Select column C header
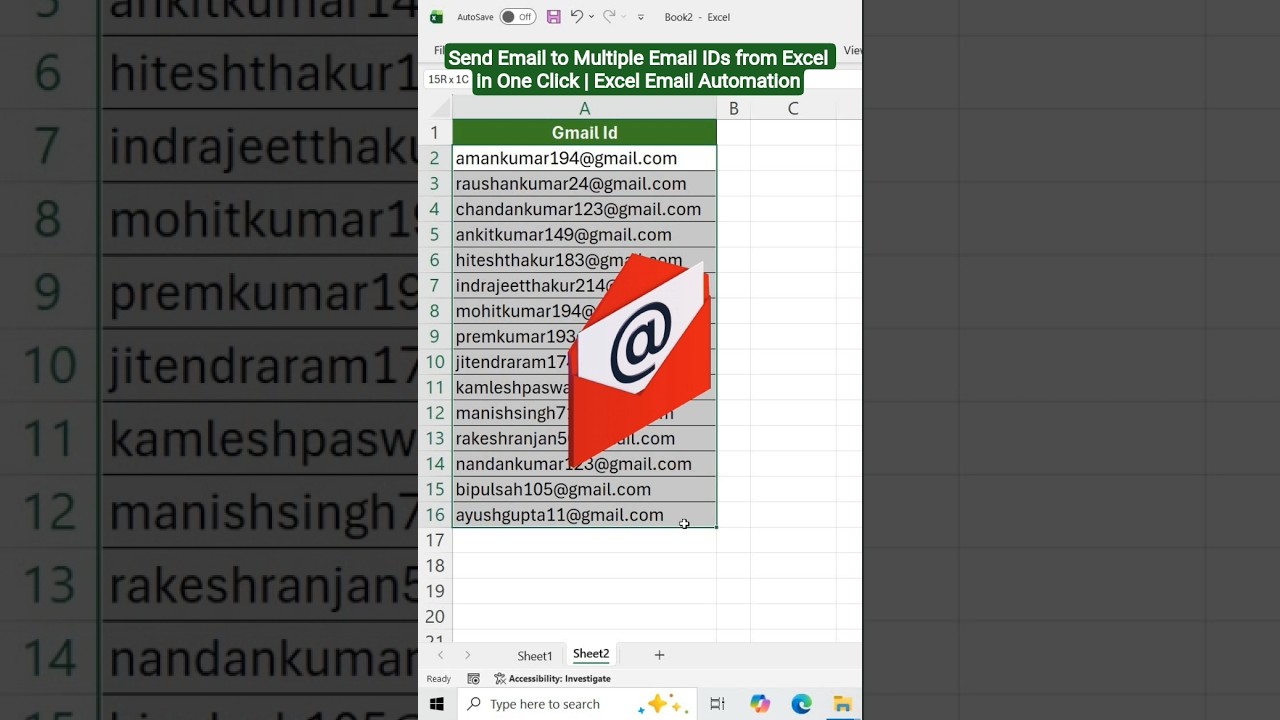This screenshot has height=720, width=1280. tap(793, 108)
